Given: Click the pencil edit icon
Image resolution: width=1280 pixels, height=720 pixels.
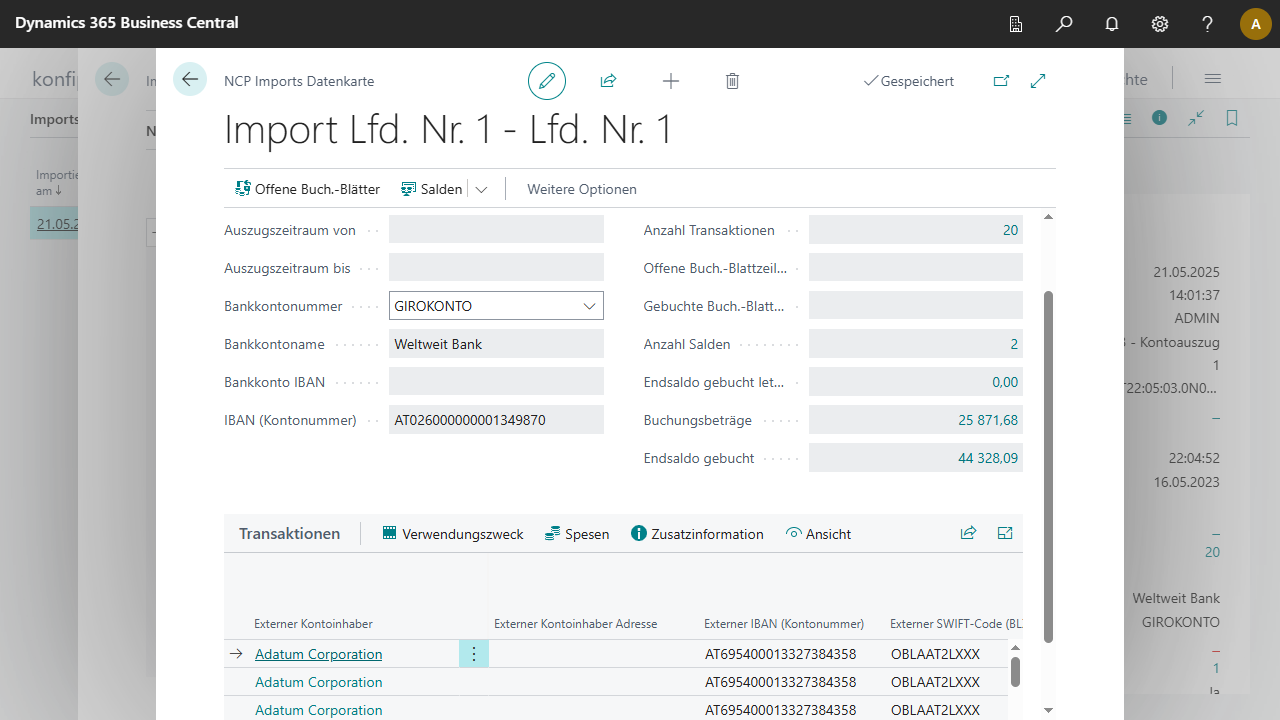Looking at the screenshot, I should [x=547, y=81].
